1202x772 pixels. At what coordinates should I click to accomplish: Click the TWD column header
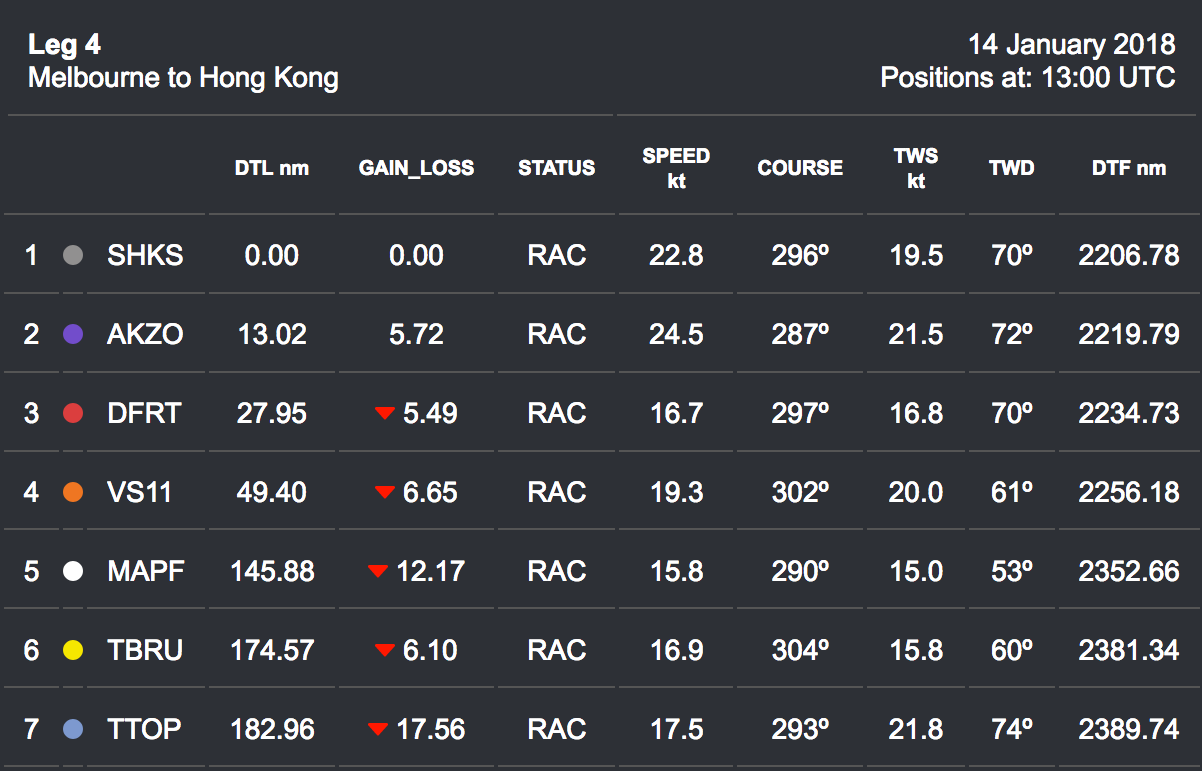click(x=1012, y=168)
